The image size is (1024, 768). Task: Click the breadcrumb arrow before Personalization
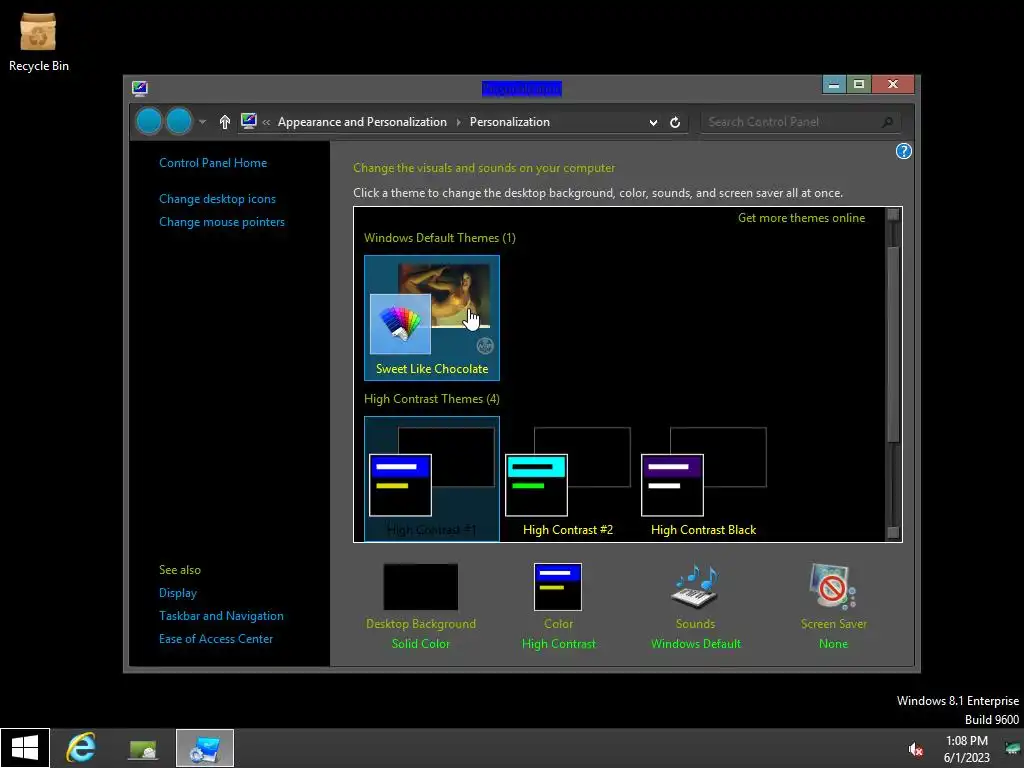(x=458, y=122)
